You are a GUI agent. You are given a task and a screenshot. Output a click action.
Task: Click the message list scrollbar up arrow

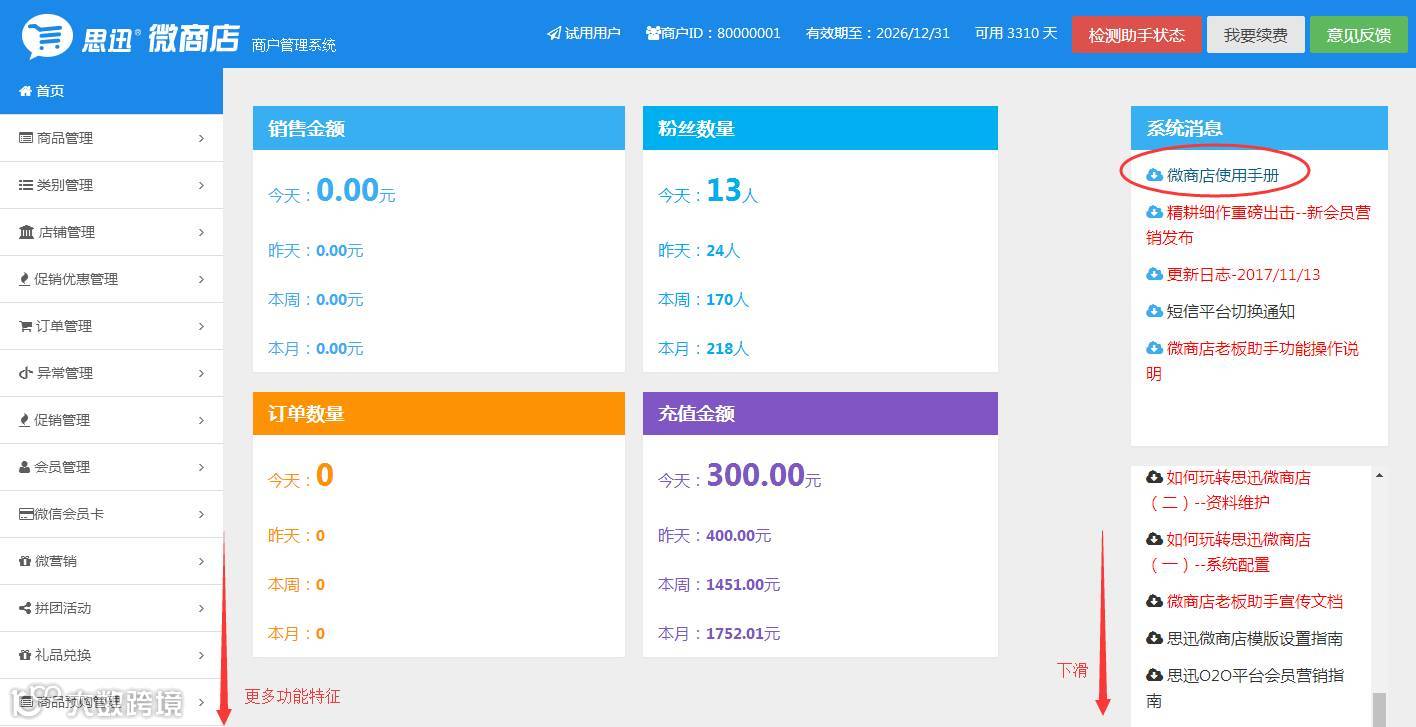click(x=1380, y=476)
